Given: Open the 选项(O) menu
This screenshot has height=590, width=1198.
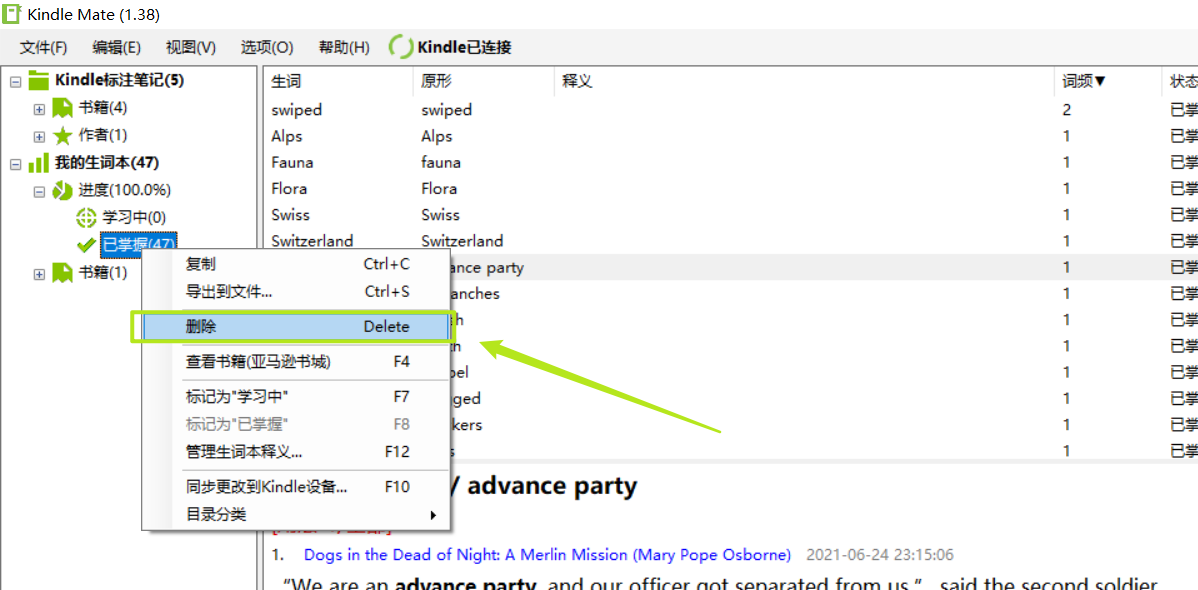Looking at the screenshot, I should [x=267, y=47].
